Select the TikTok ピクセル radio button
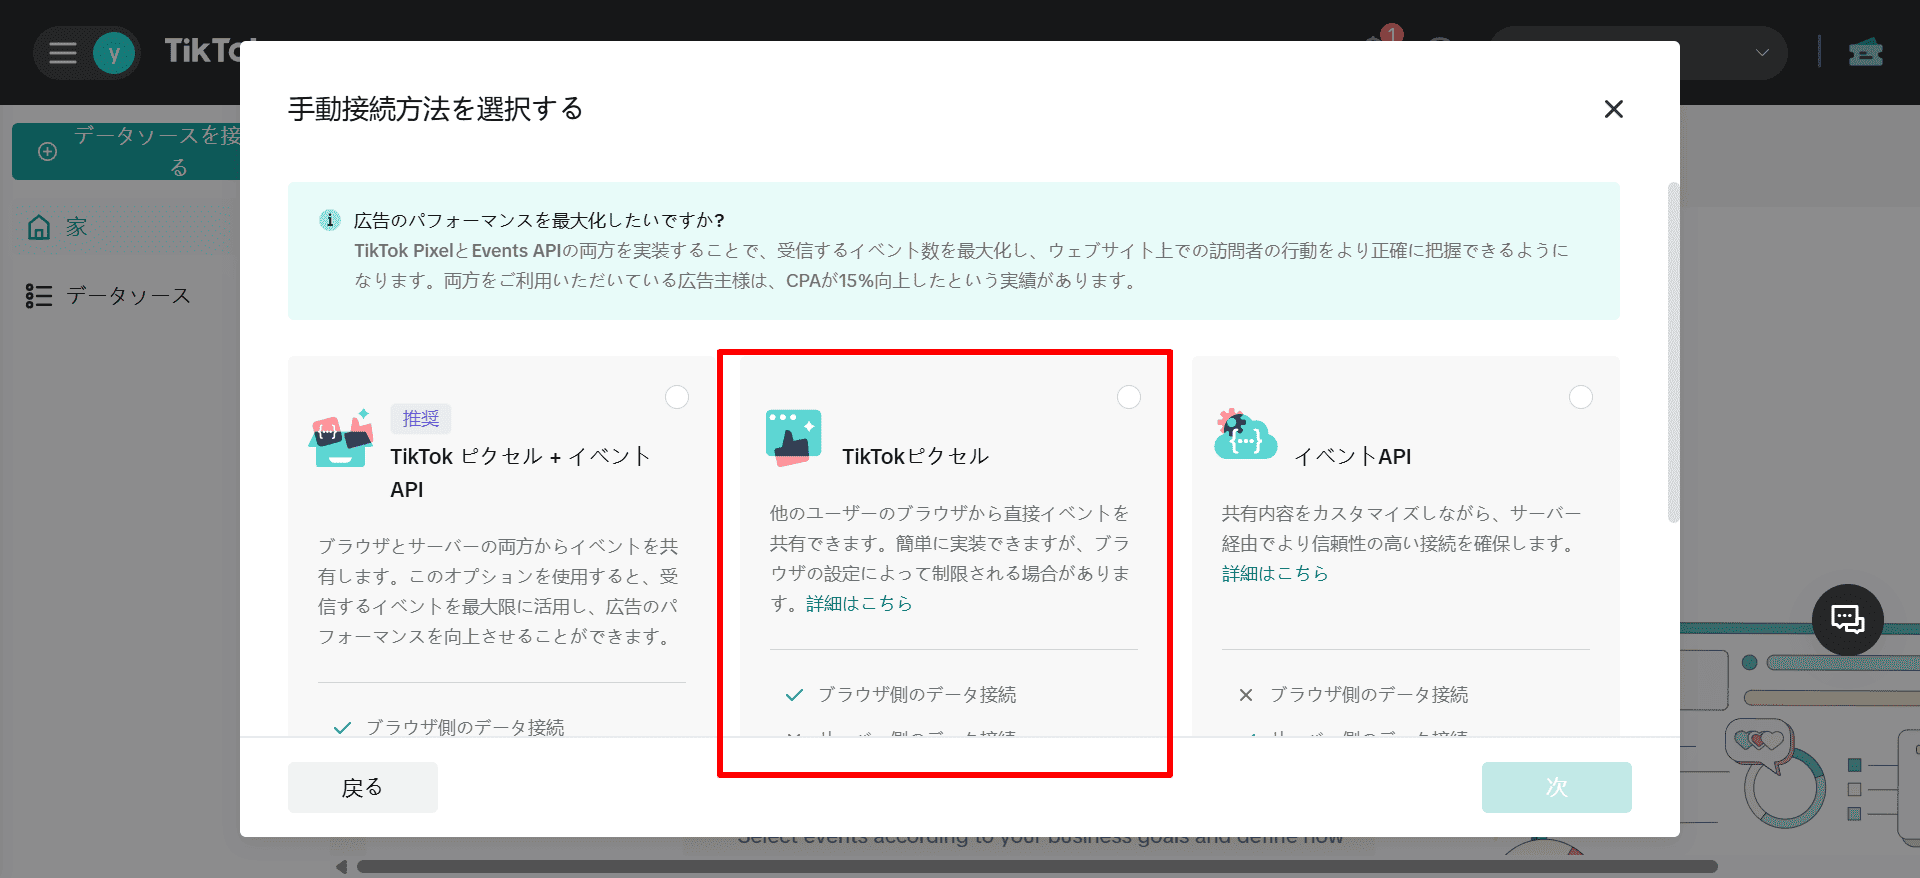Viewport: 1920px width, 878px height. [x=1129, y=397]
